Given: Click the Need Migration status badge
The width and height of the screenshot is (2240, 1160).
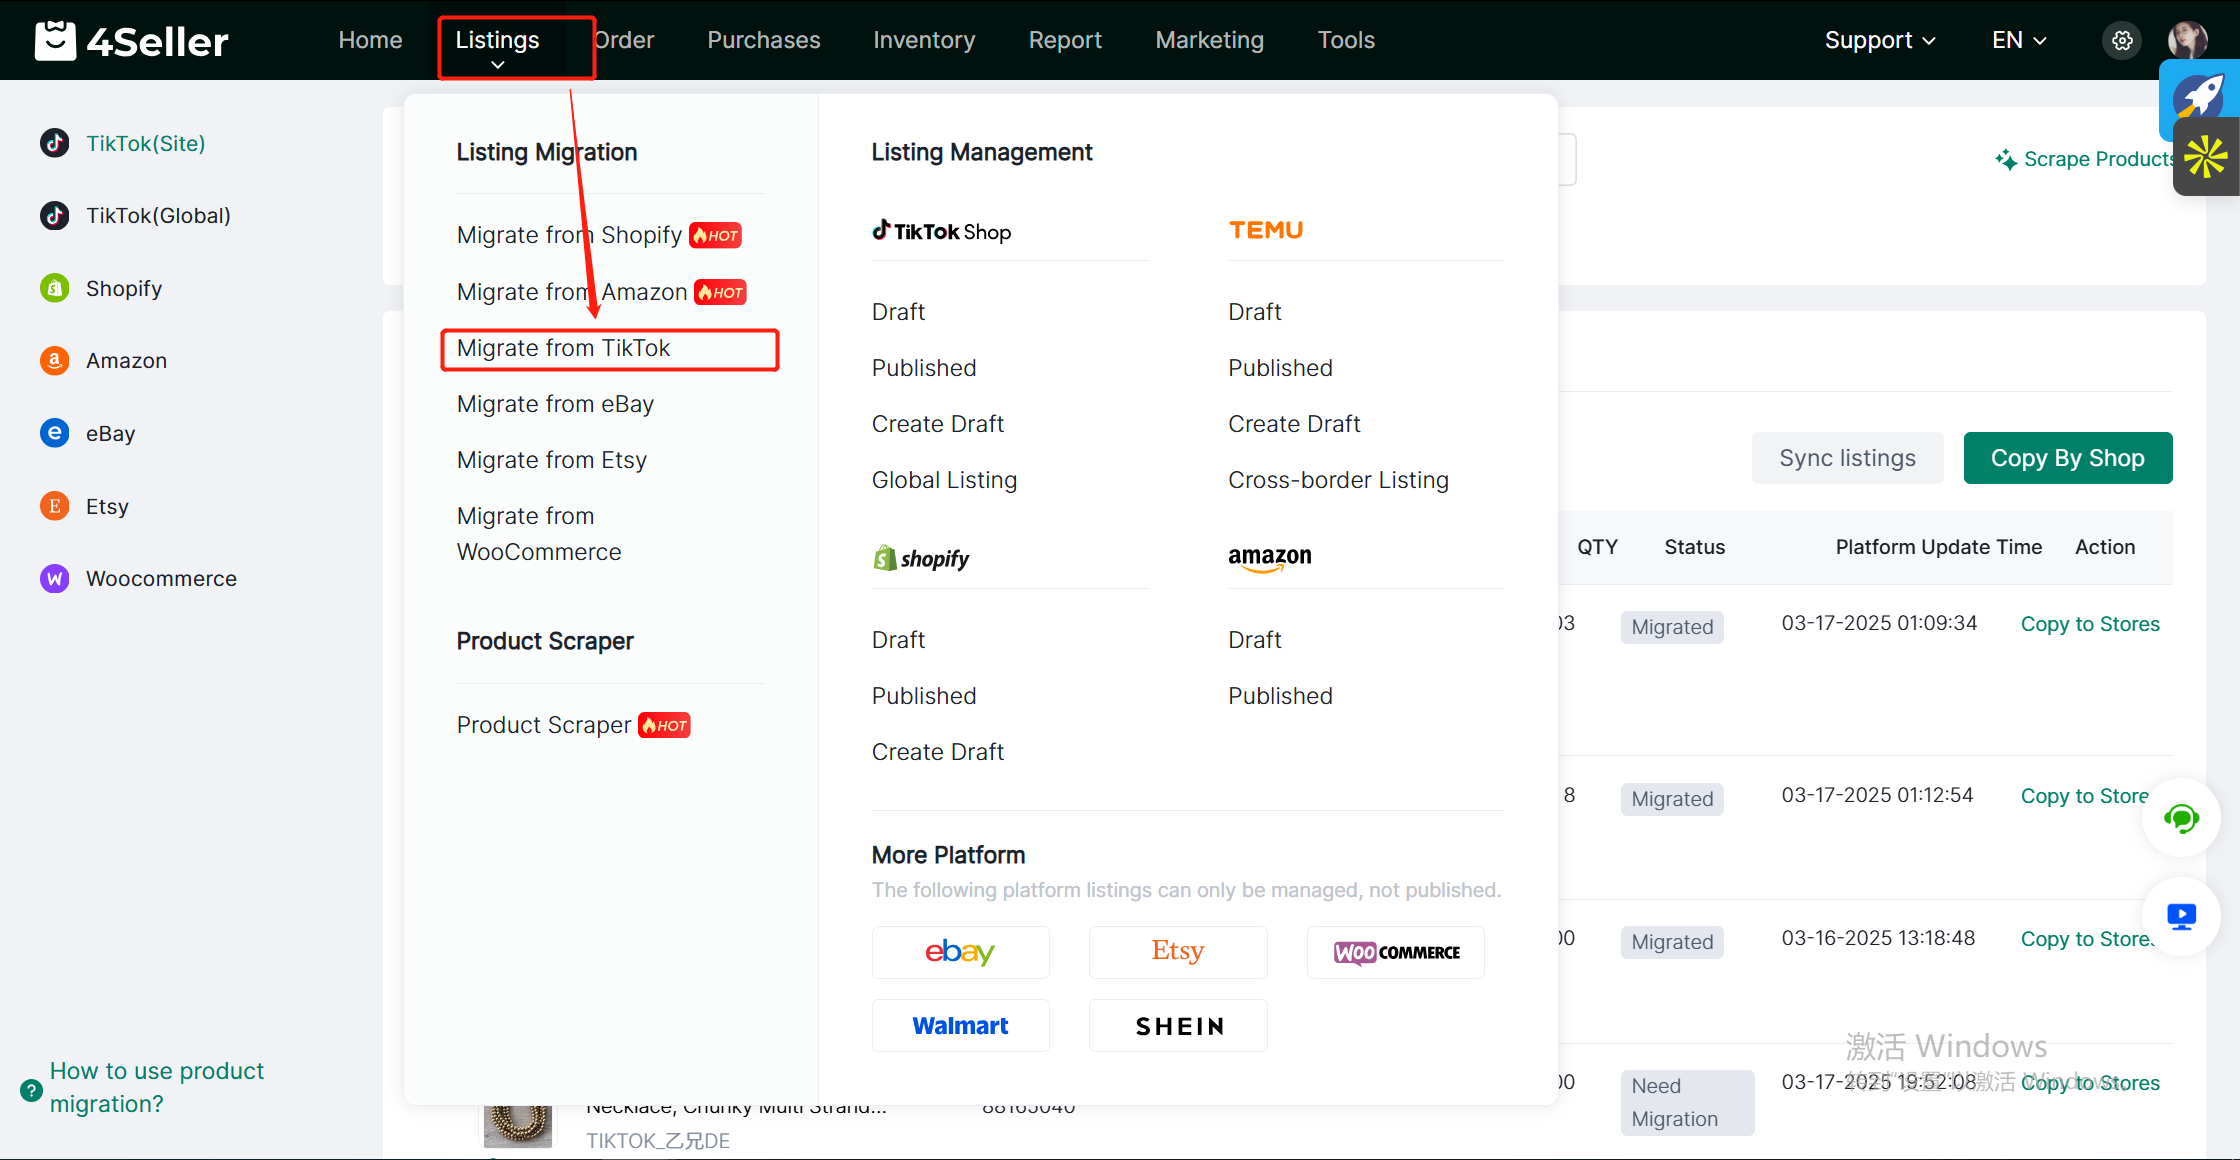Looking at the screenshot, I should [x=1687, y=1102].
